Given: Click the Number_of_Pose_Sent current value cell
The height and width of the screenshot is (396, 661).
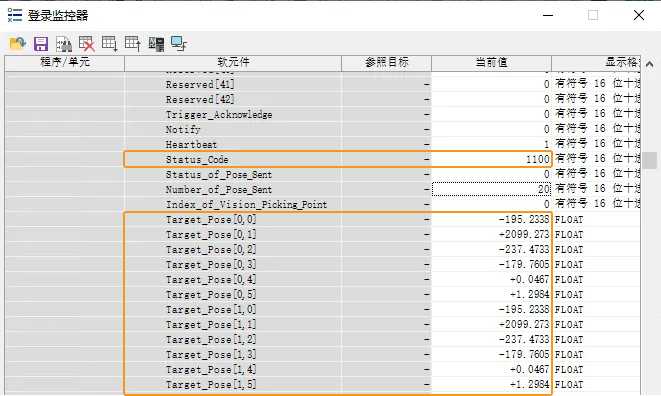Looking at the screenshot, I should point(491,189).
